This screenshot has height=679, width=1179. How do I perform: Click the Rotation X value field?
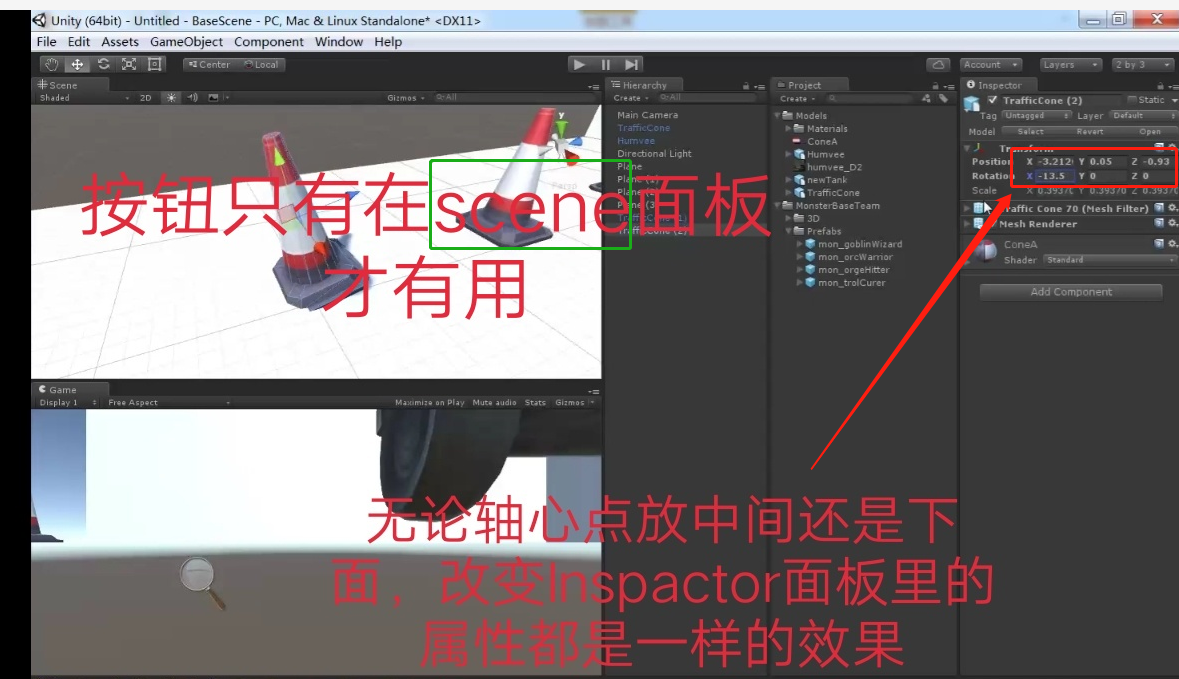[1054, 176]
